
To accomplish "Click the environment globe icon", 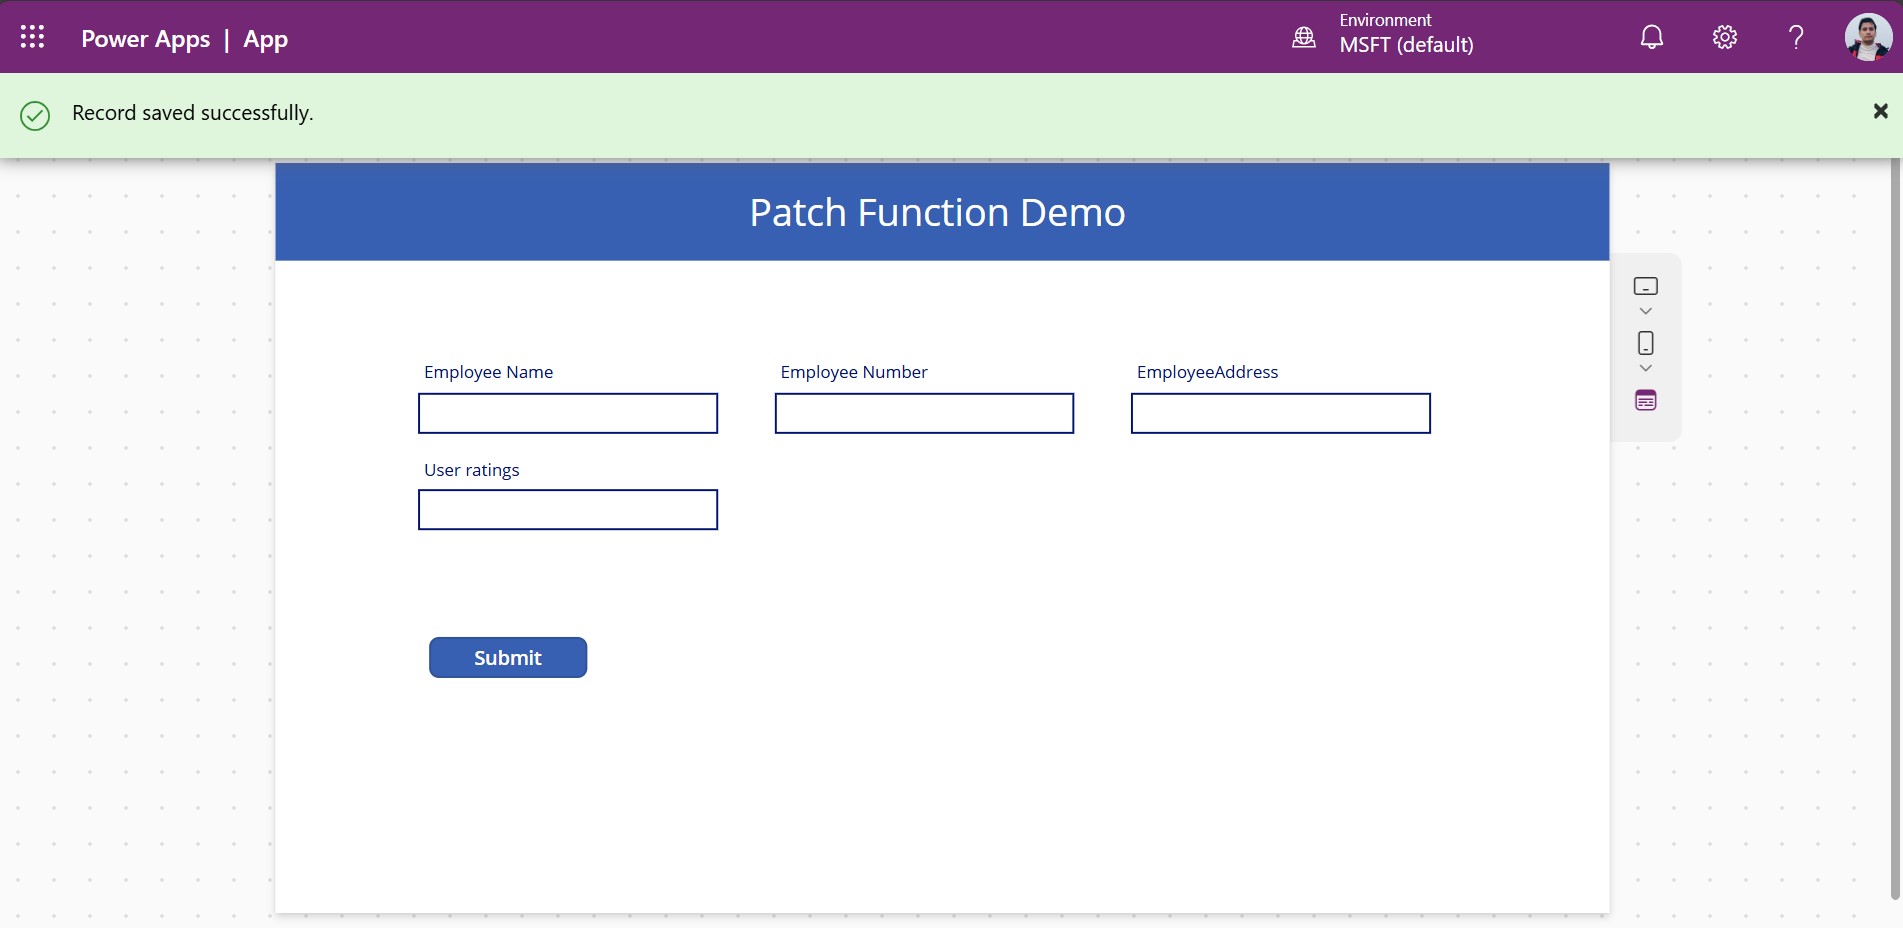I will point(1304,37).
